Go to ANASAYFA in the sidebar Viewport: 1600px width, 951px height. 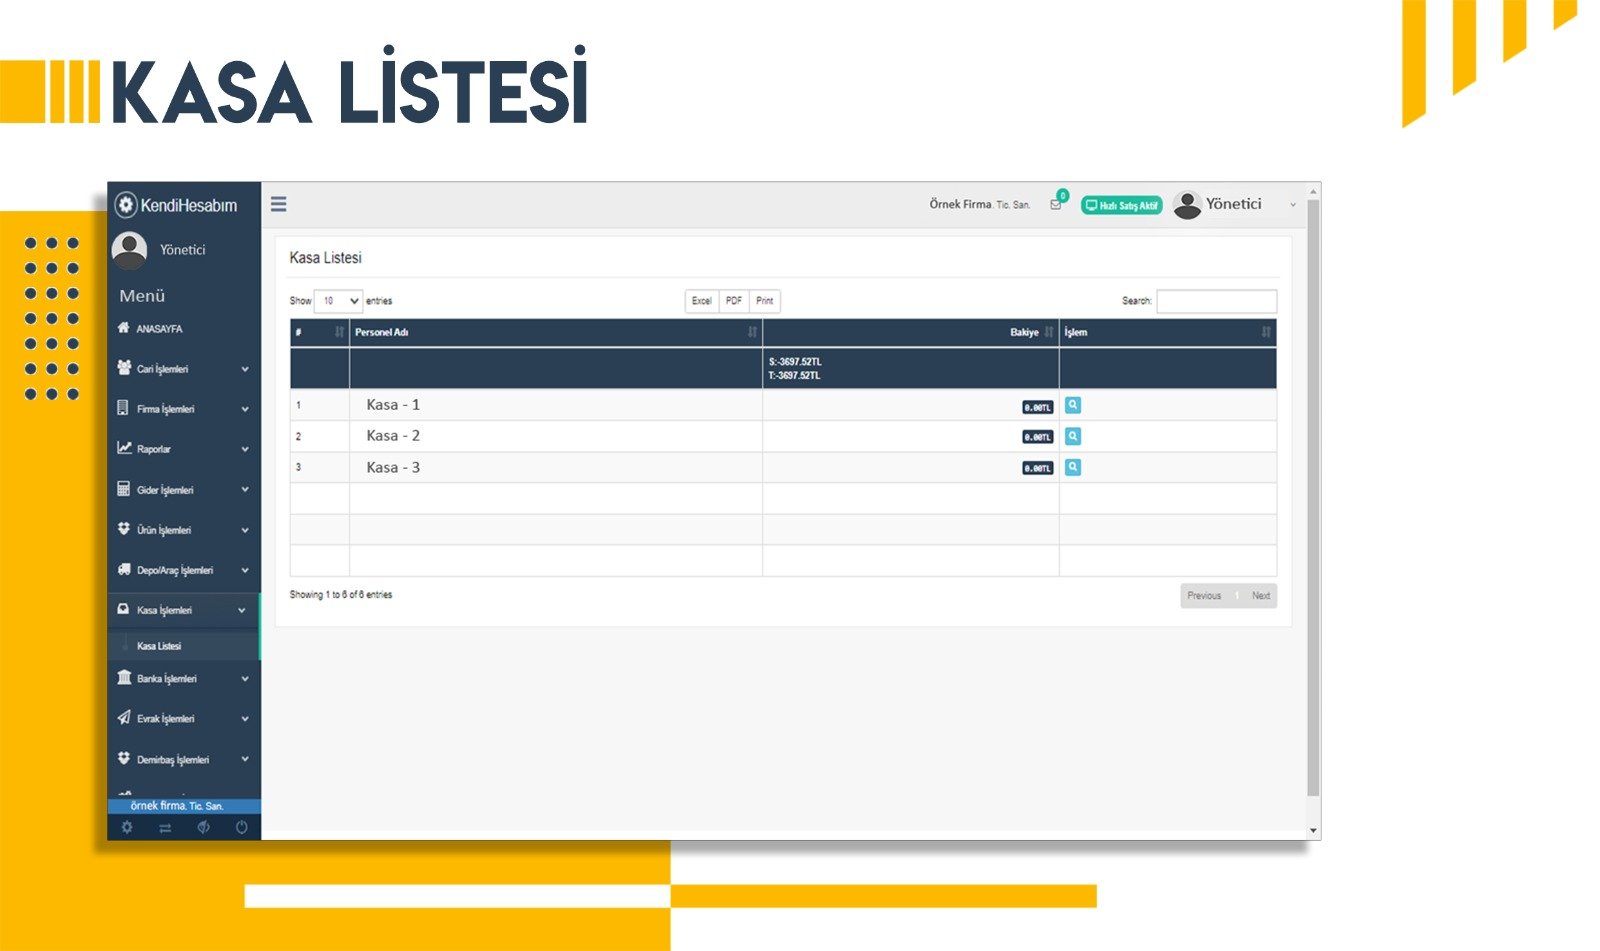[x=158, y=329]
